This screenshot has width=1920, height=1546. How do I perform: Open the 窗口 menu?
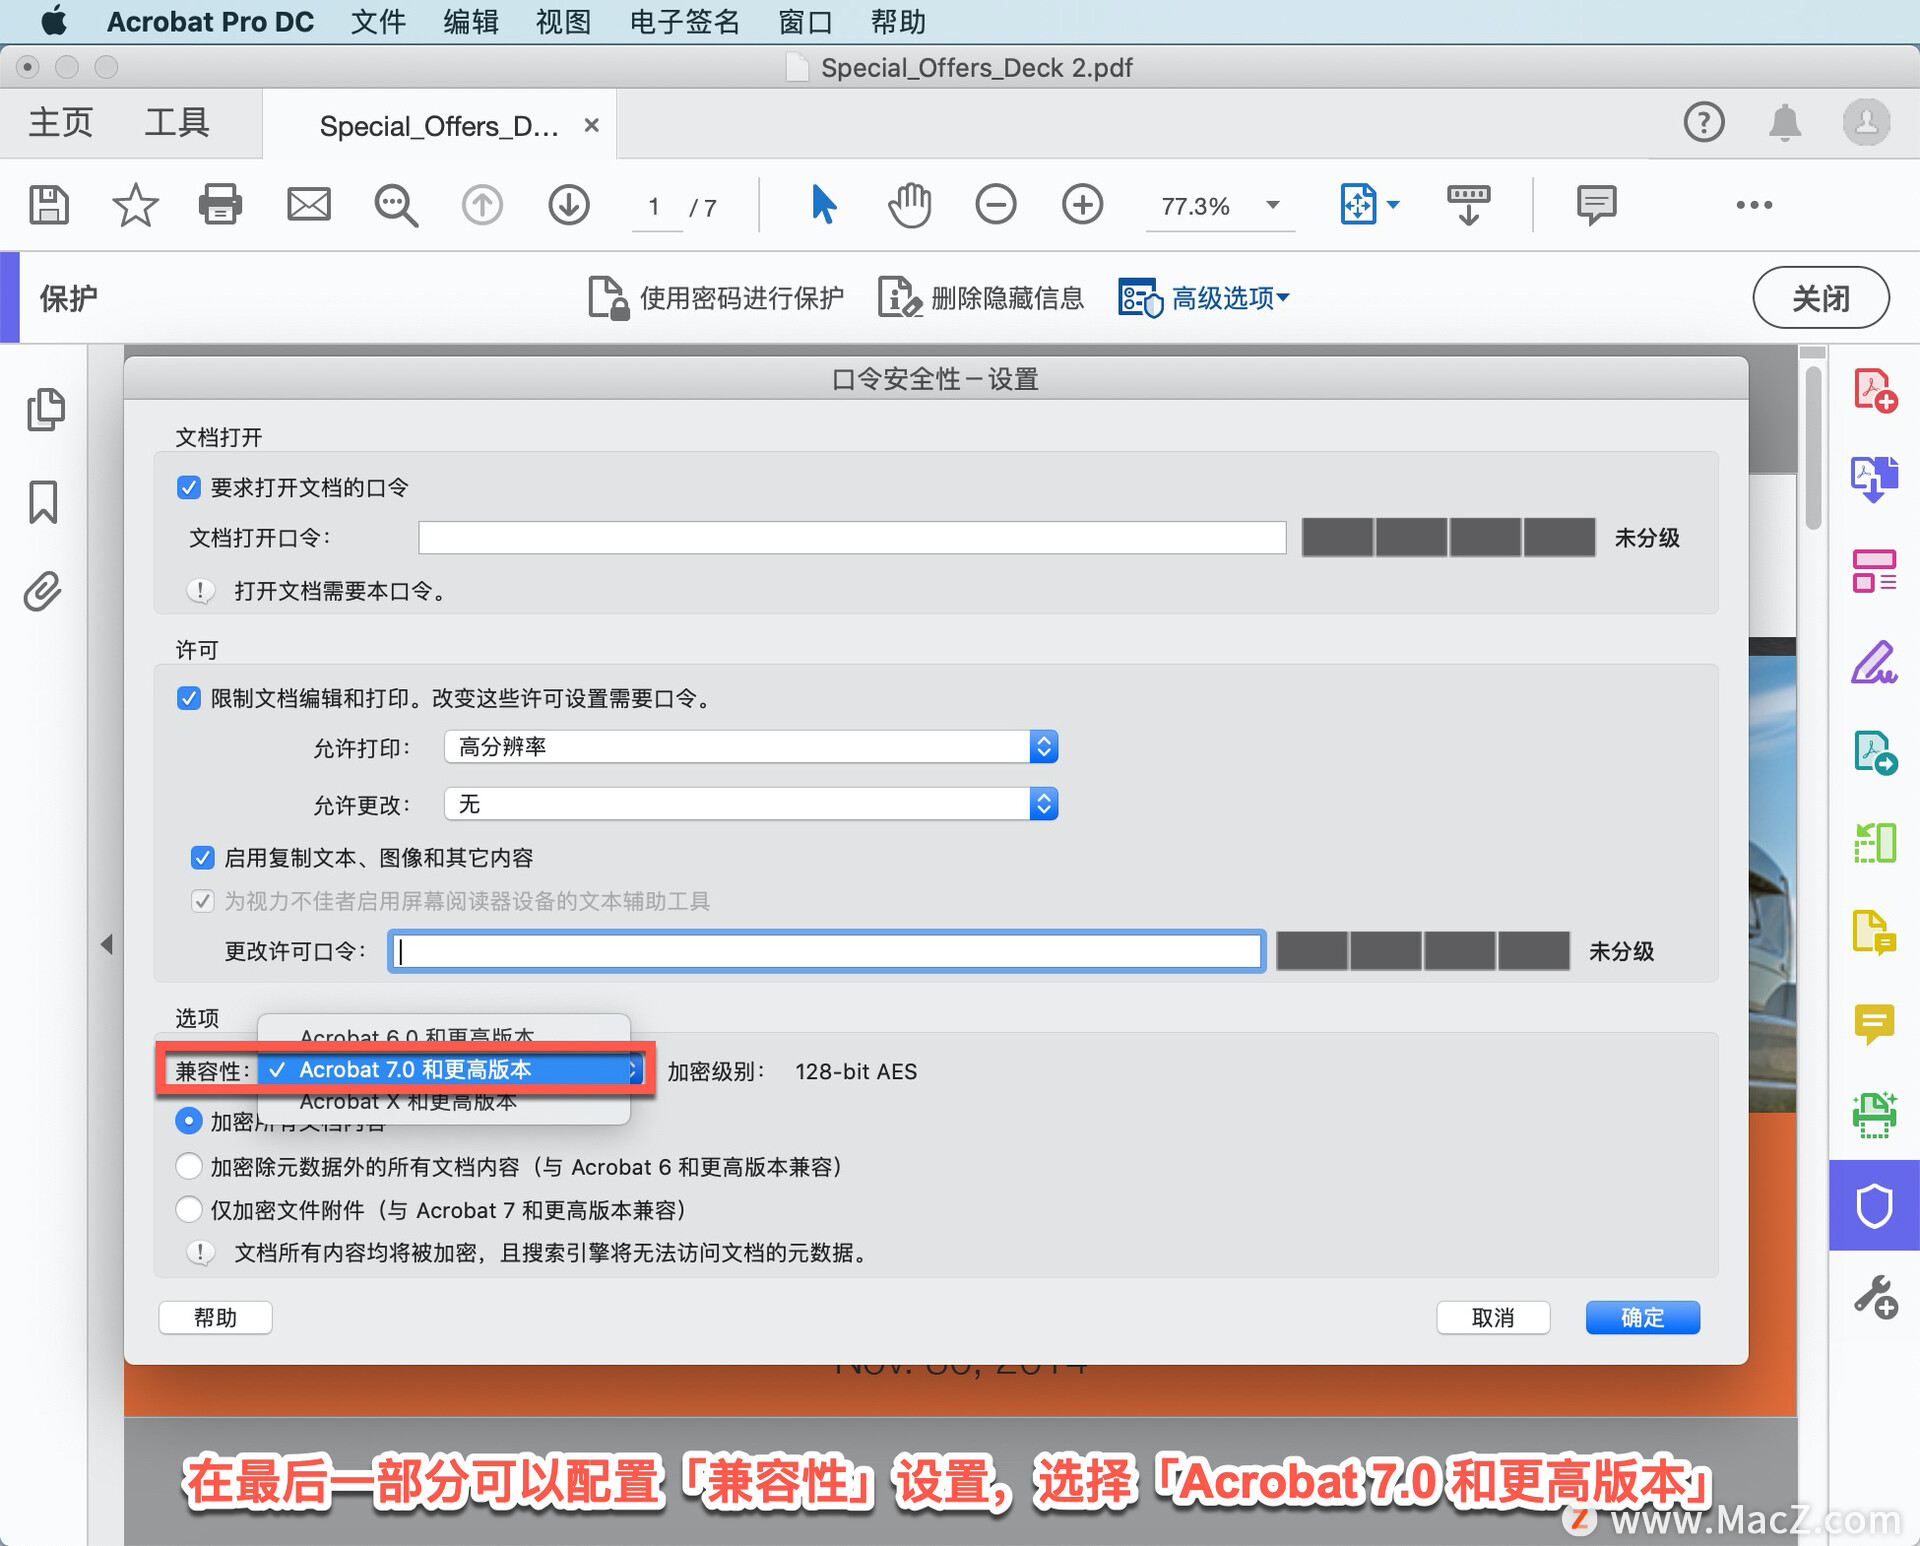[x=806, y=21]
